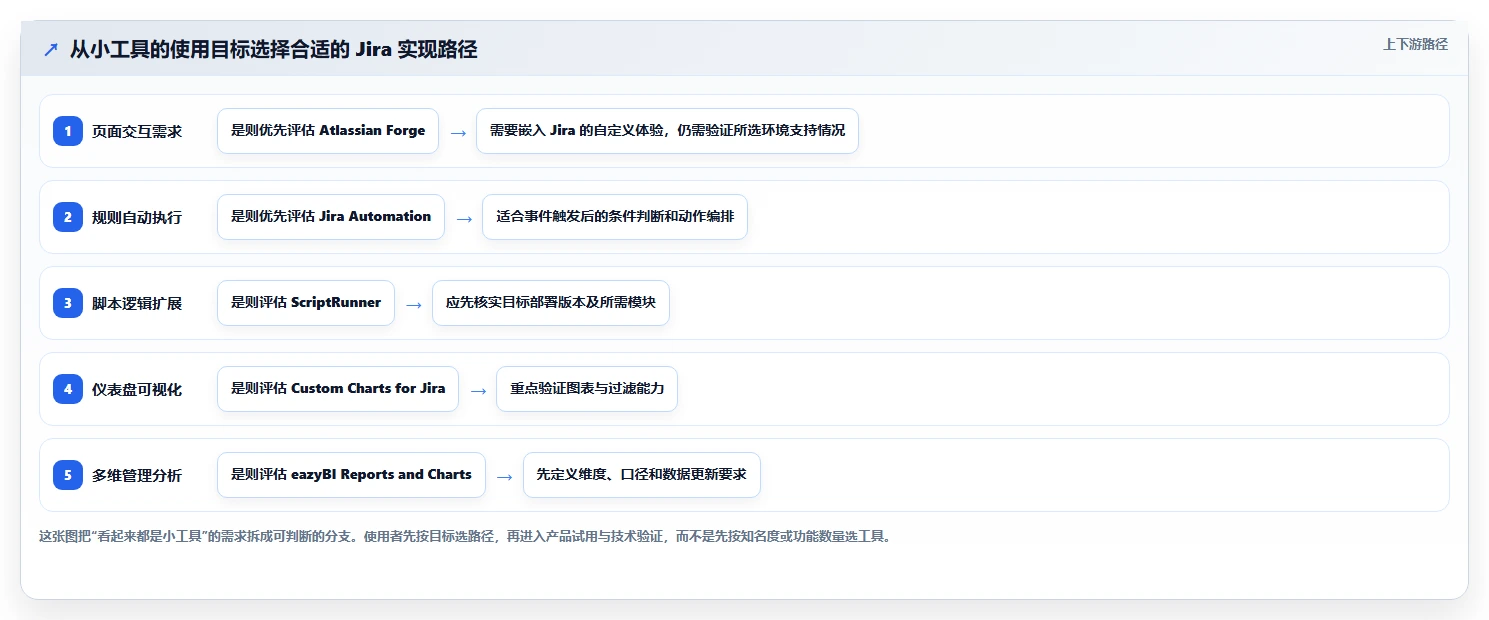Click the footer note starting 这张图把
1489x620 pixels.
pos(465,536)
